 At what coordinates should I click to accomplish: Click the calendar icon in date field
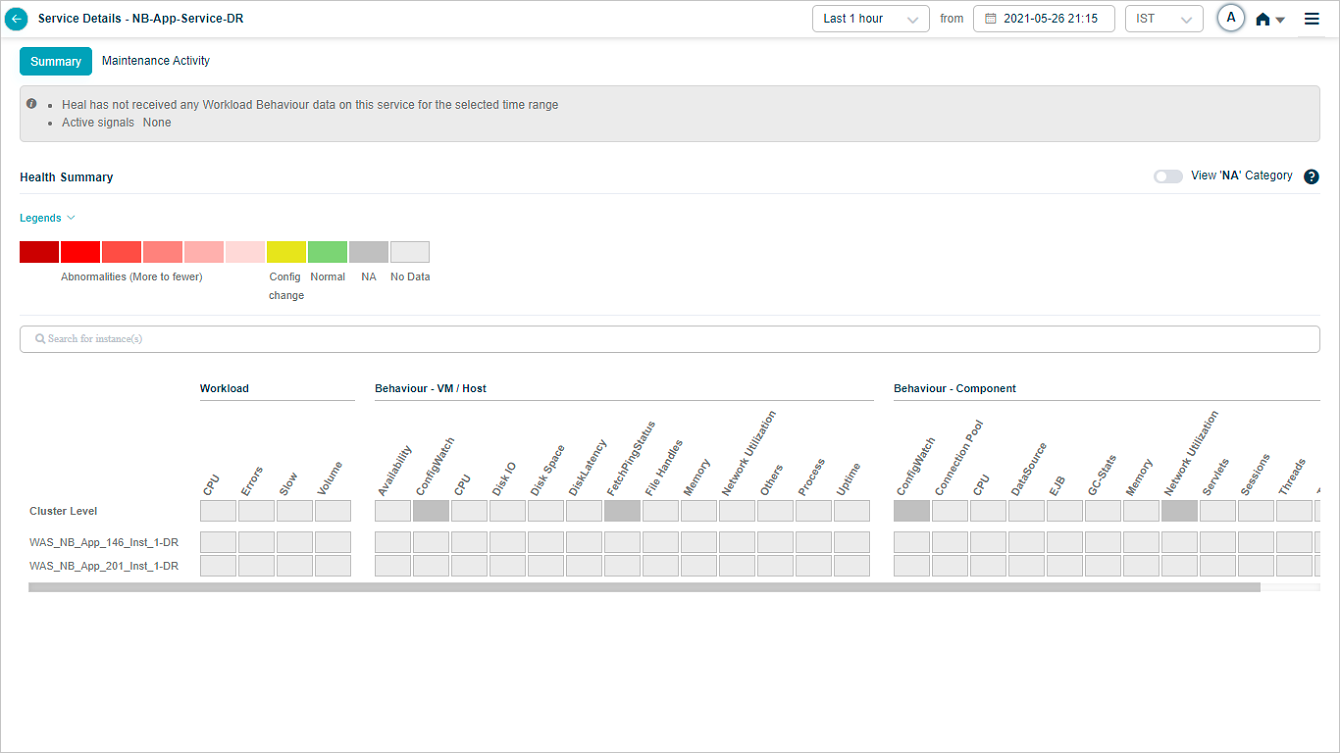990,19
